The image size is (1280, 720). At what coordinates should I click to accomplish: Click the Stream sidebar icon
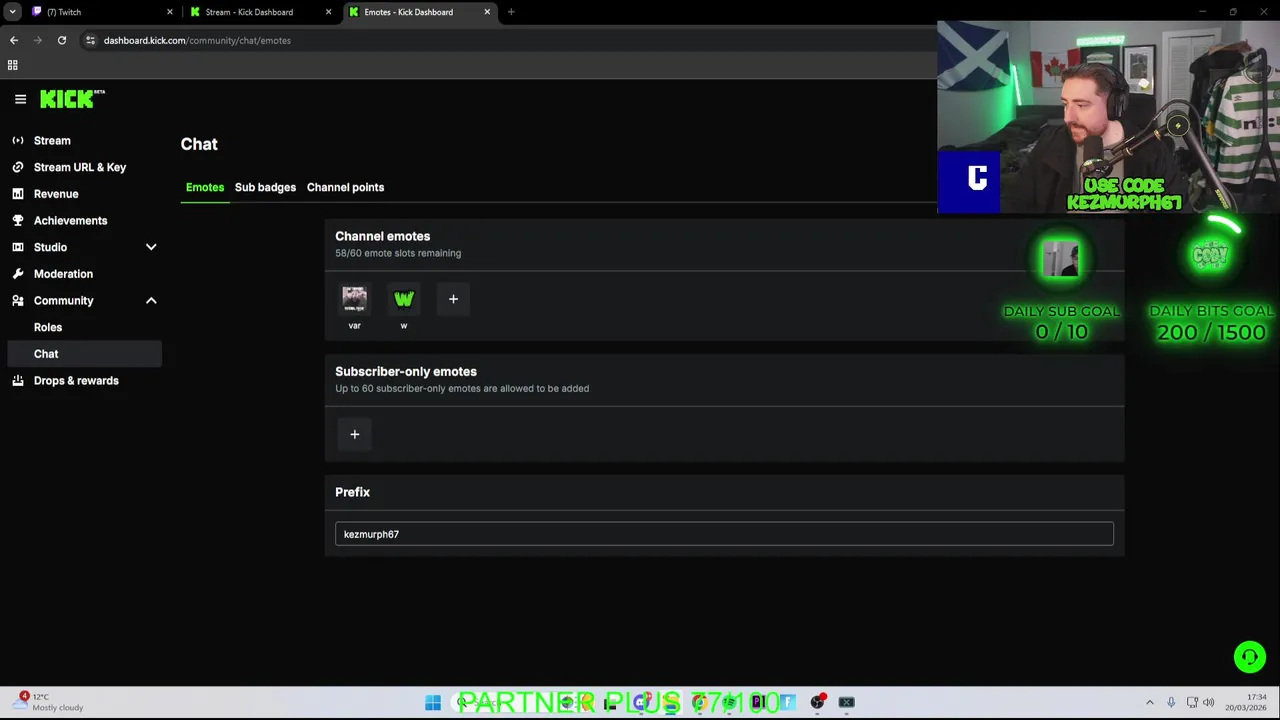(x=18, y=141)
